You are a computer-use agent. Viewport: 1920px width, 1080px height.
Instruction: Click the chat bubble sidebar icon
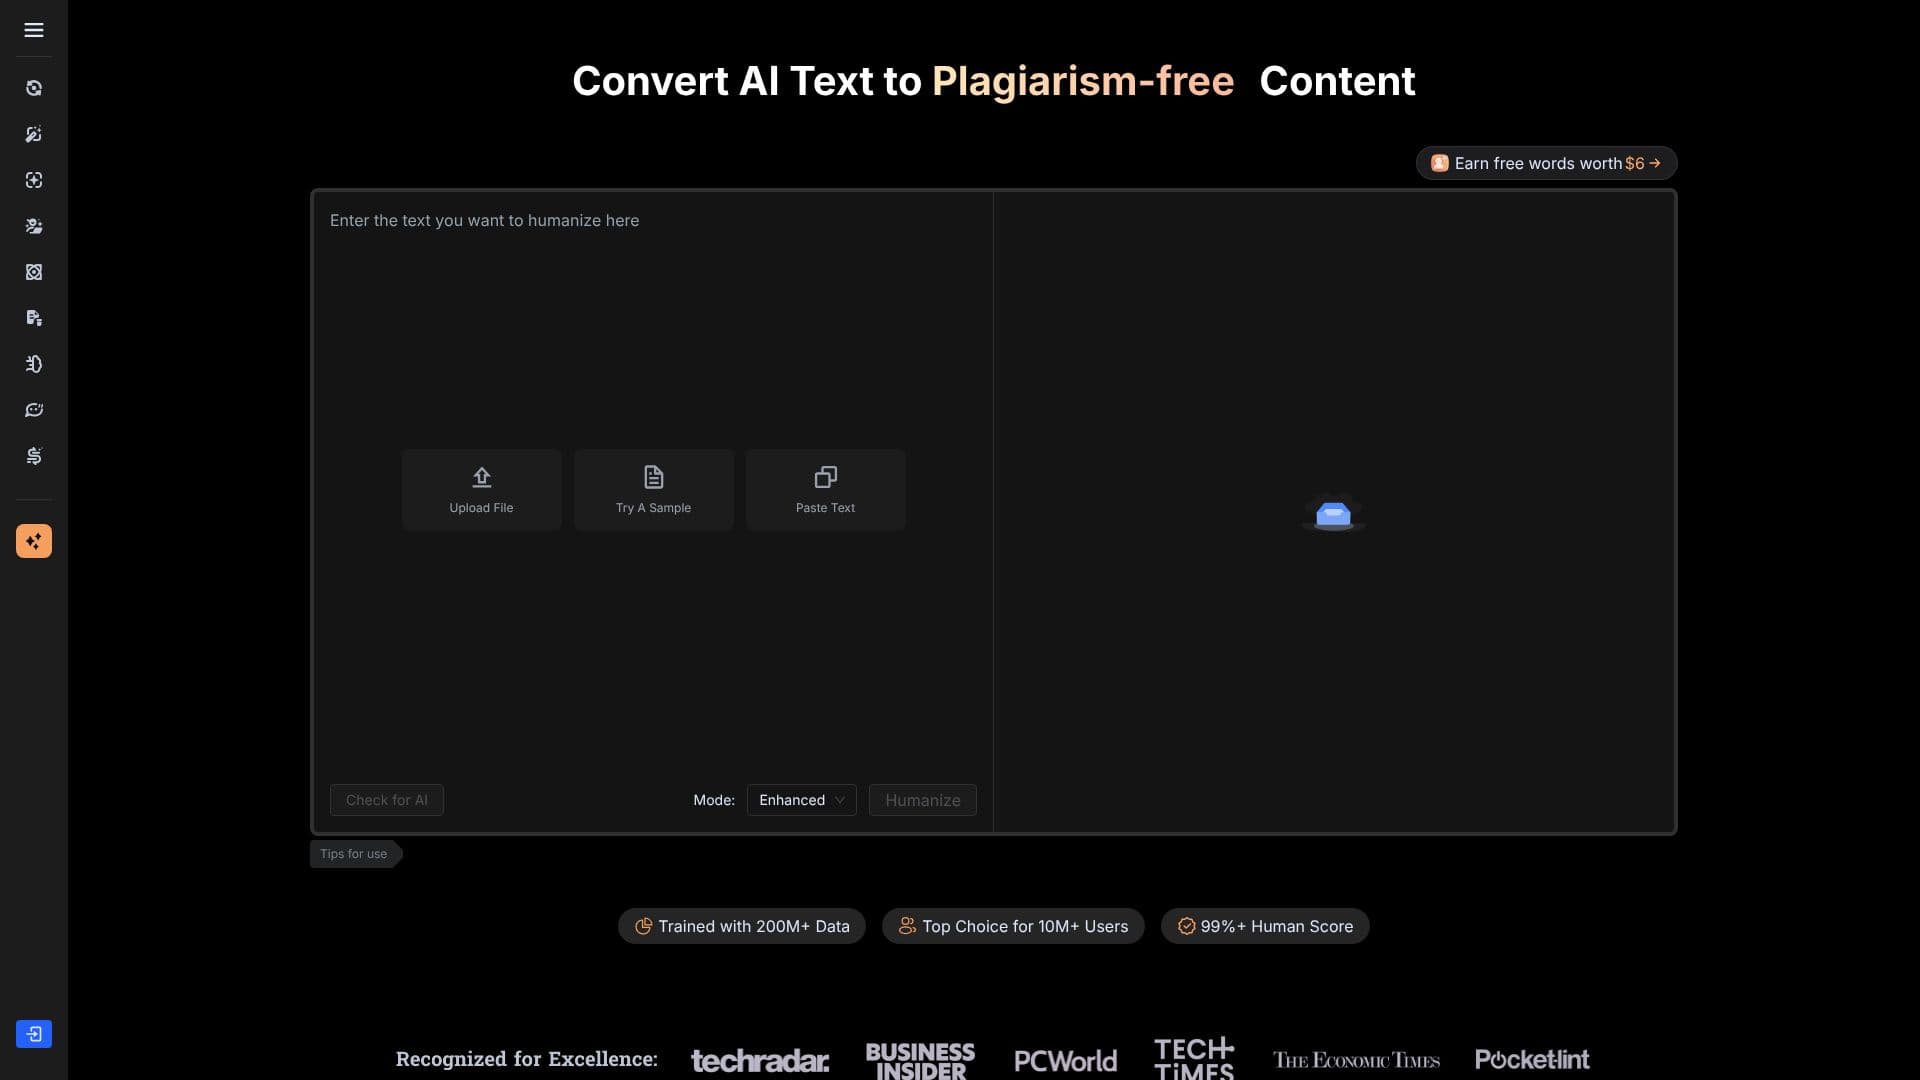tap(34, 410)
